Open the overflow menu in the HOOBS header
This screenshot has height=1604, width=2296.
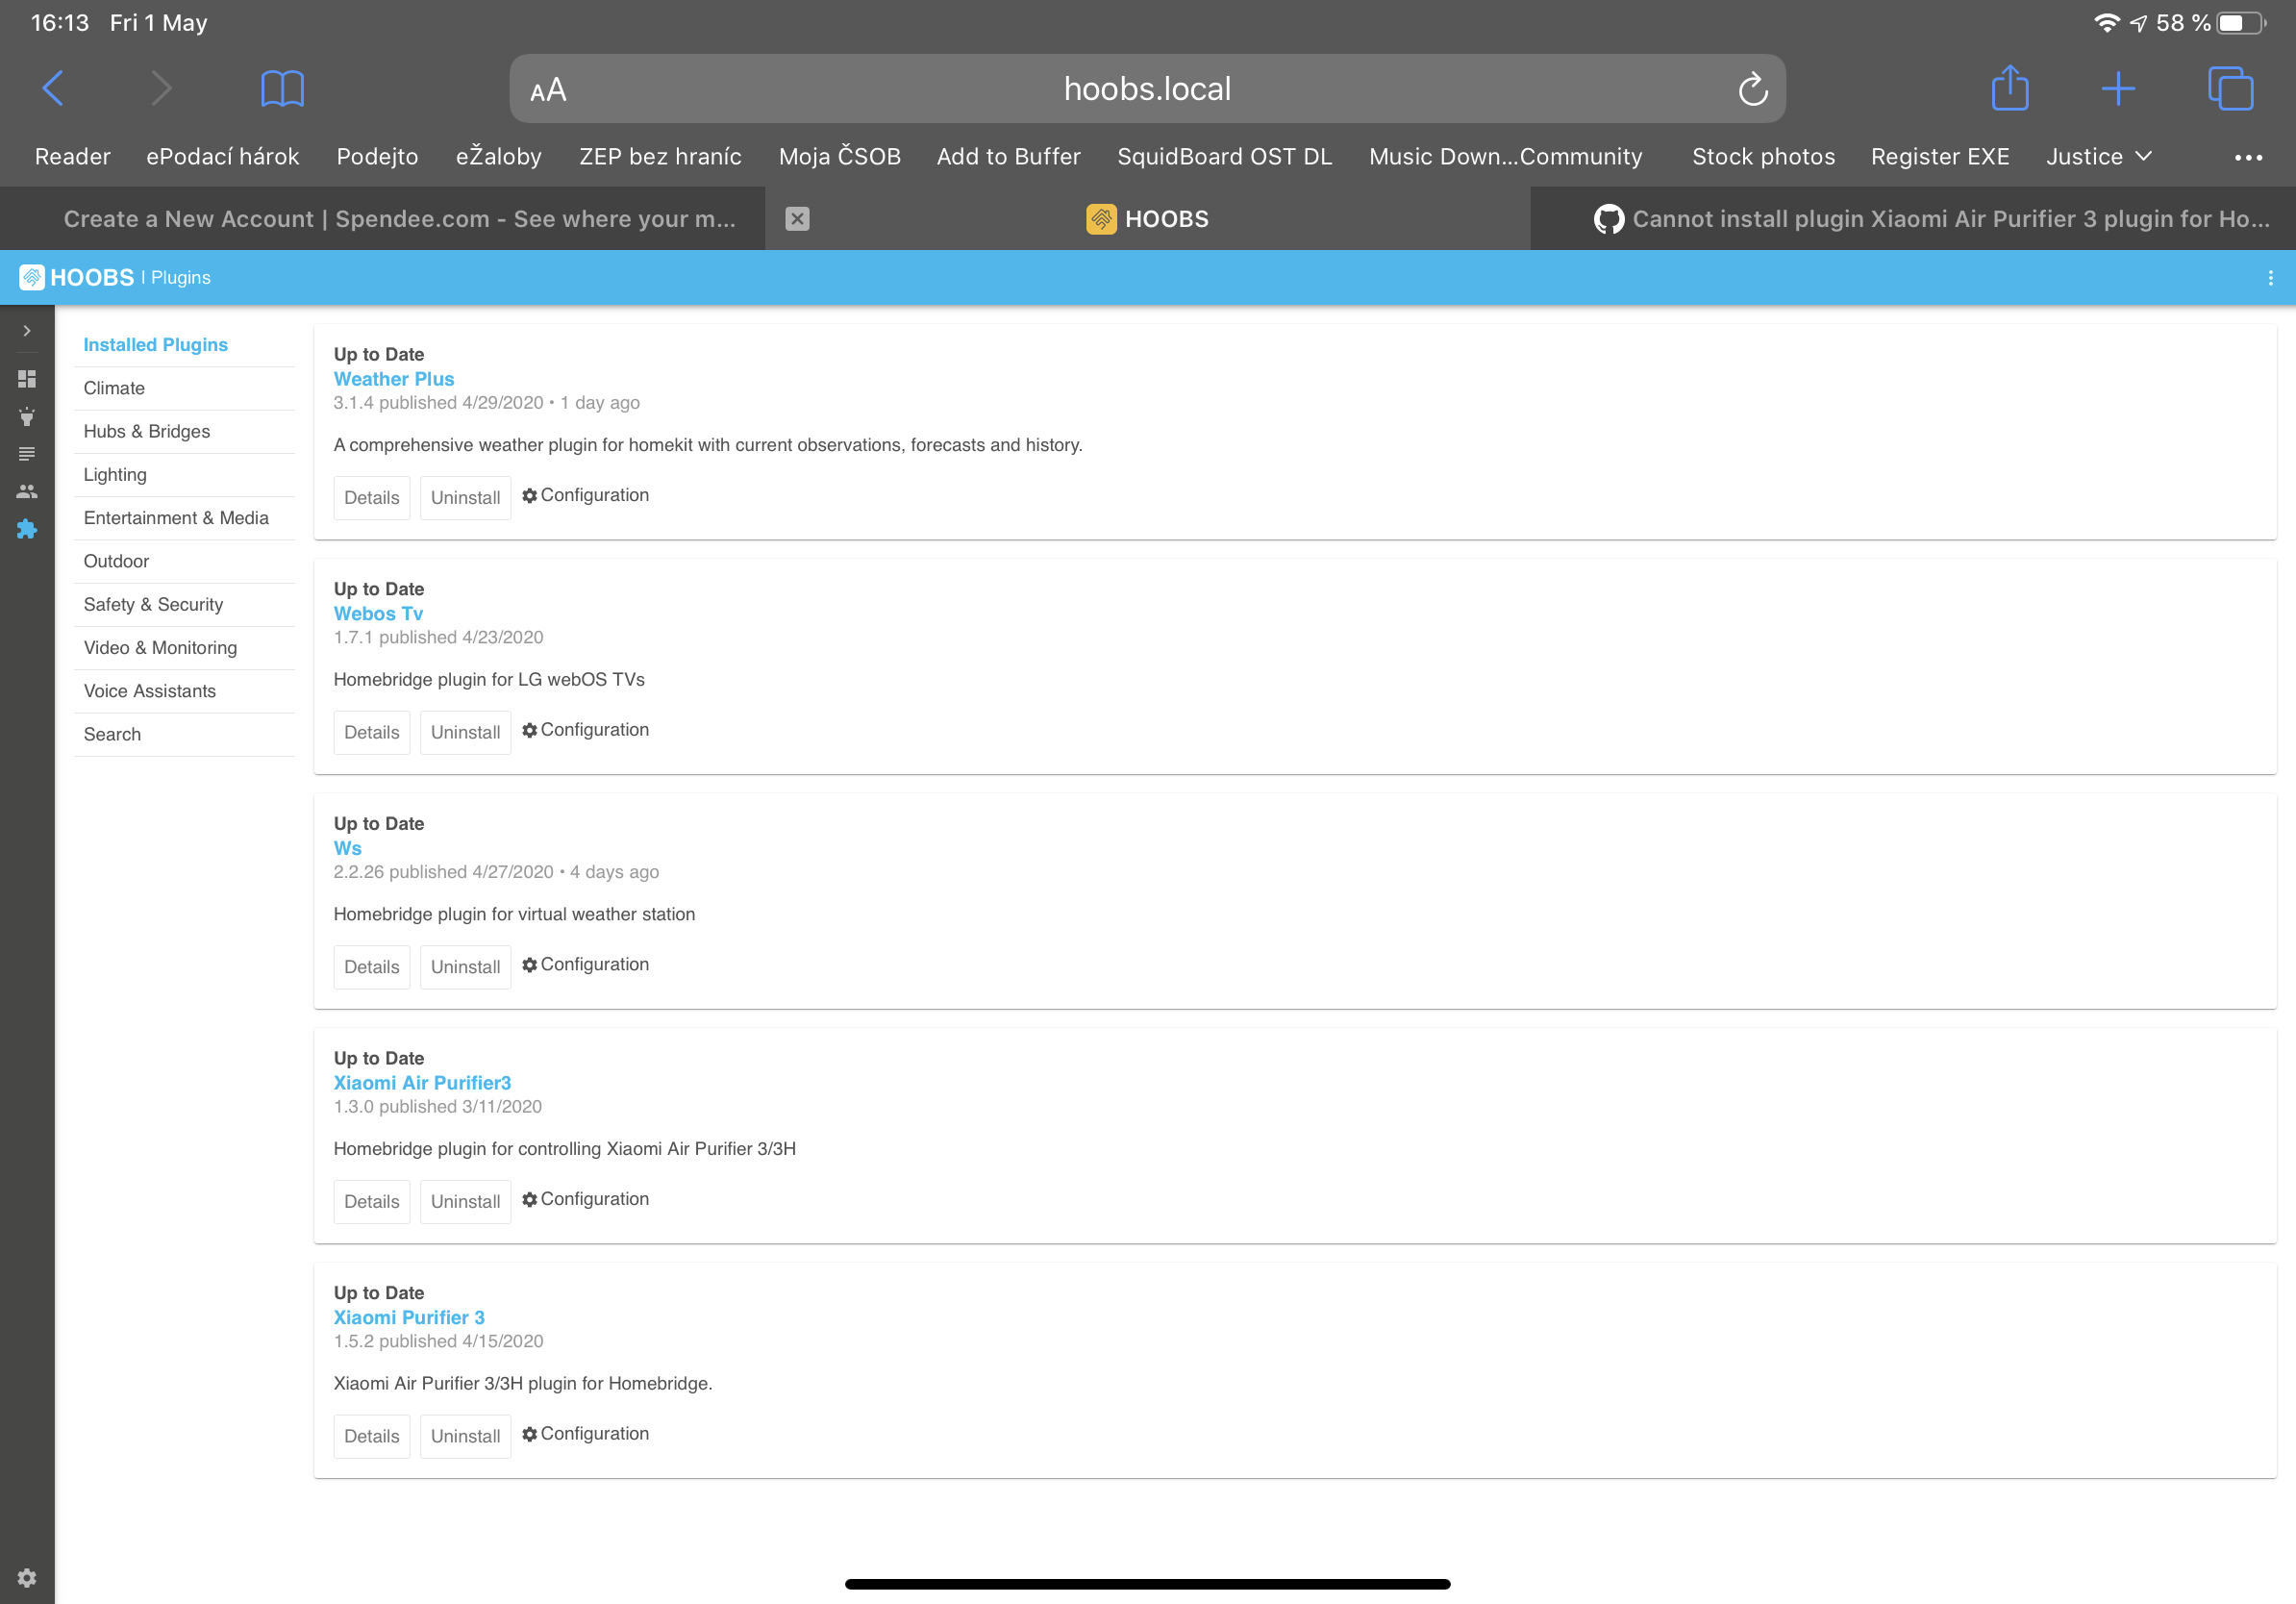[2268, 277]
